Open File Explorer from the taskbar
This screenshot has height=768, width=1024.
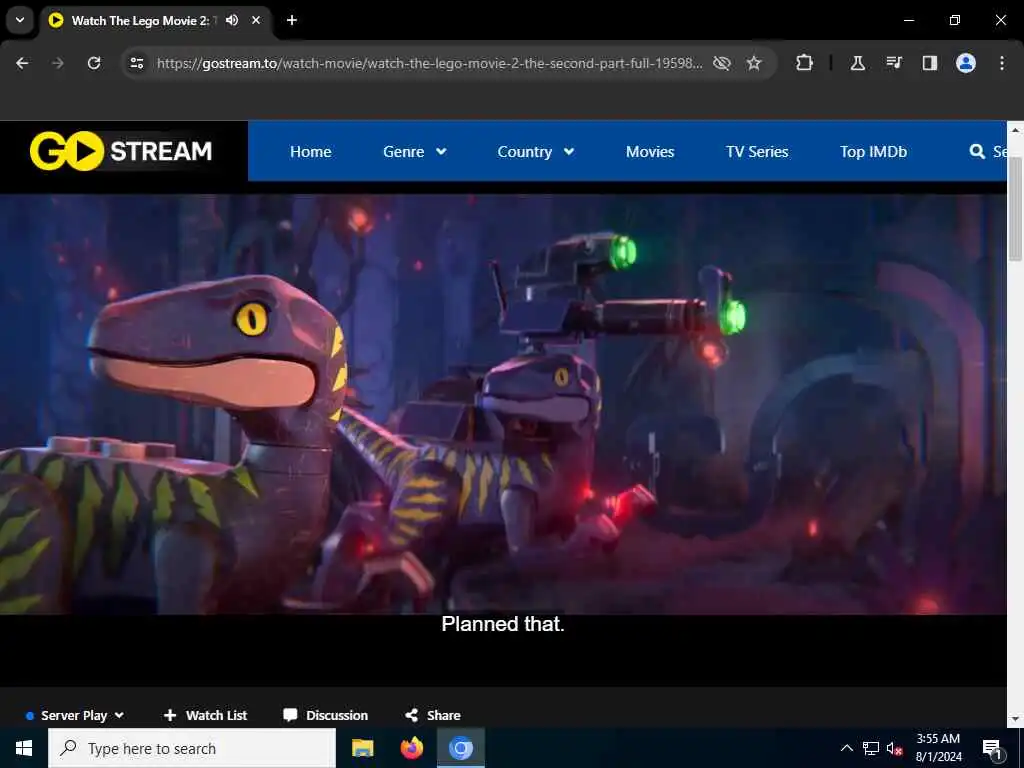point(362,748)
